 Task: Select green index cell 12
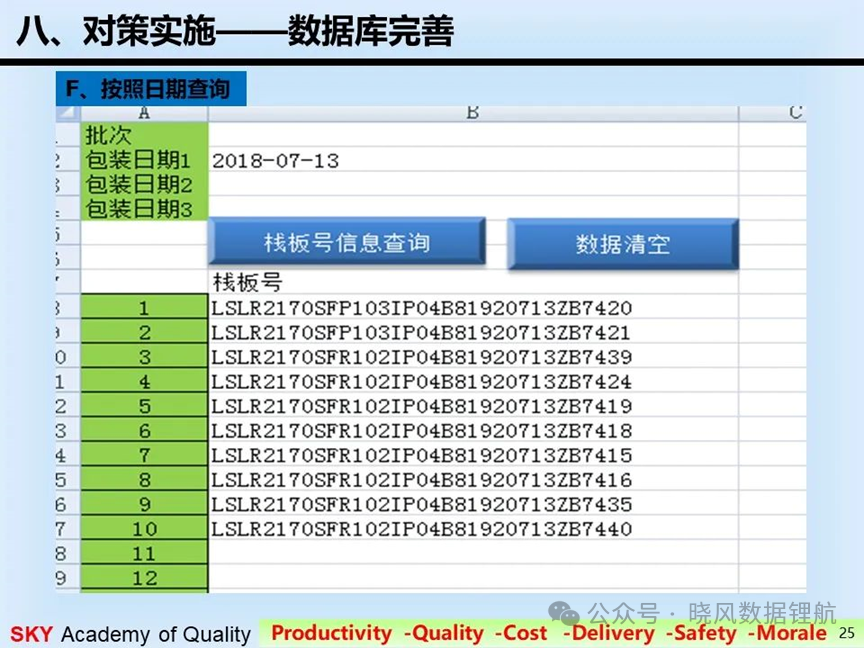coord(144,577)
